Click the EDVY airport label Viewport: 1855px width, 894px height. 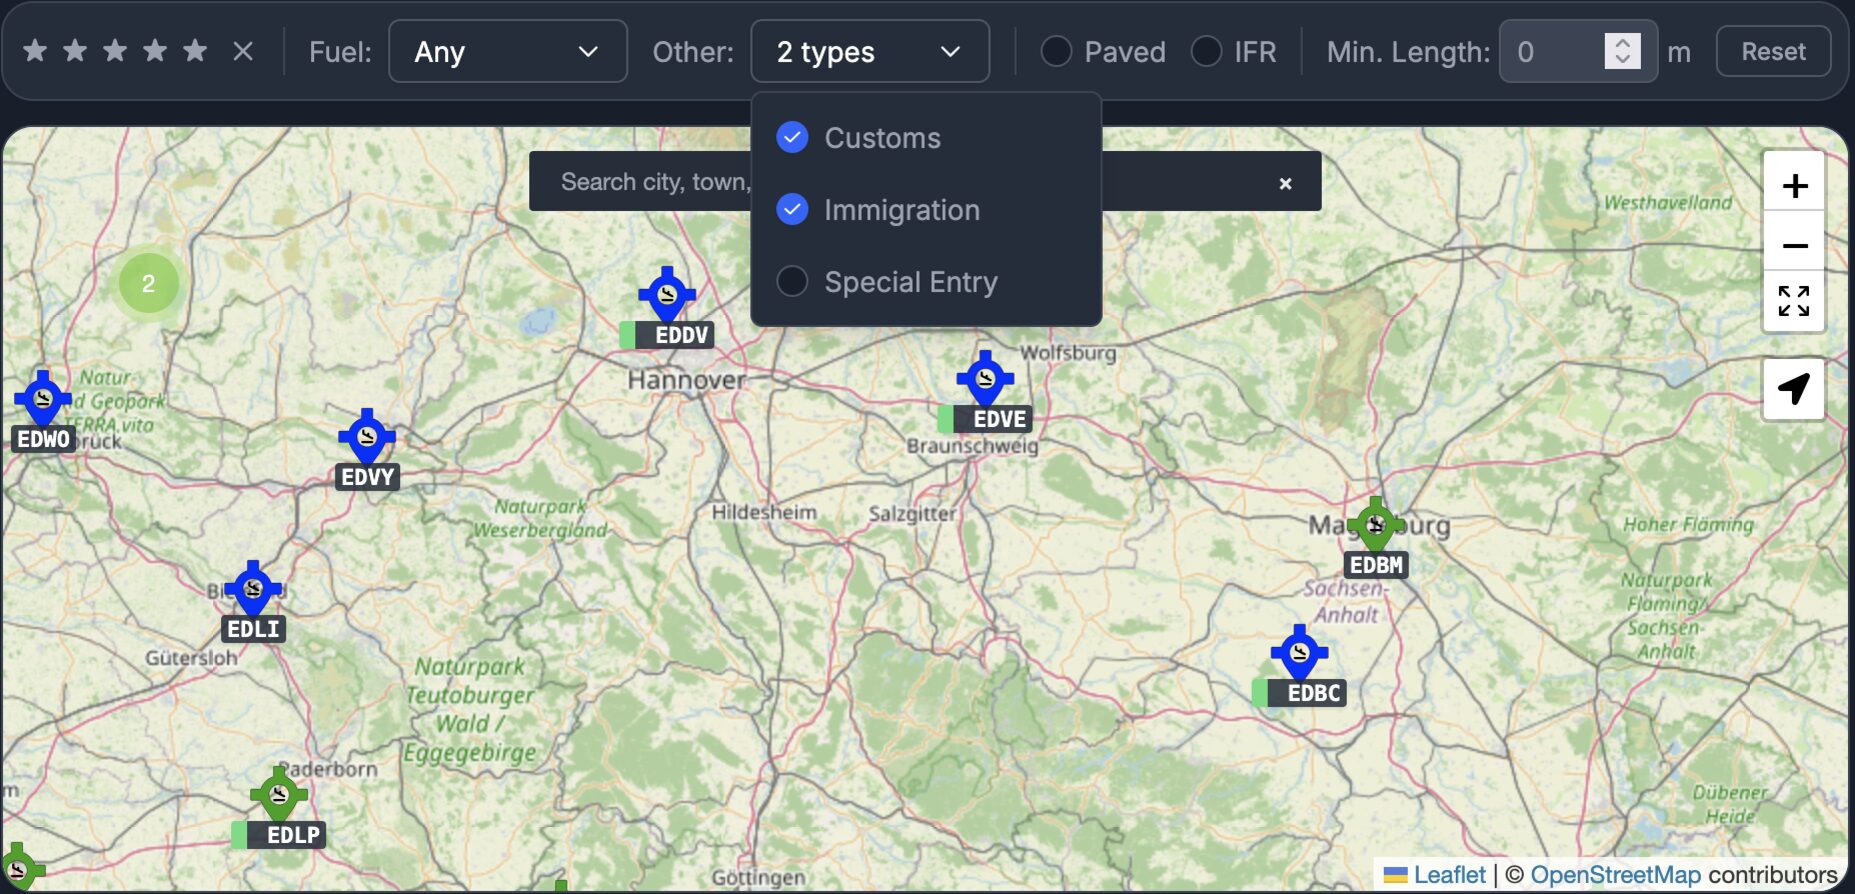pos(367,477)
